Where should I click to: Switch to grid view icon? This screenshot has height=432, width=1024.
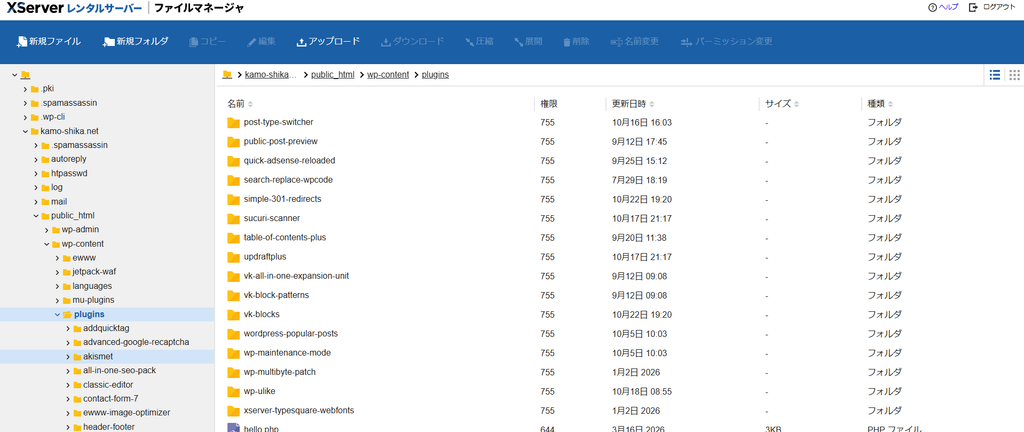1014,74
